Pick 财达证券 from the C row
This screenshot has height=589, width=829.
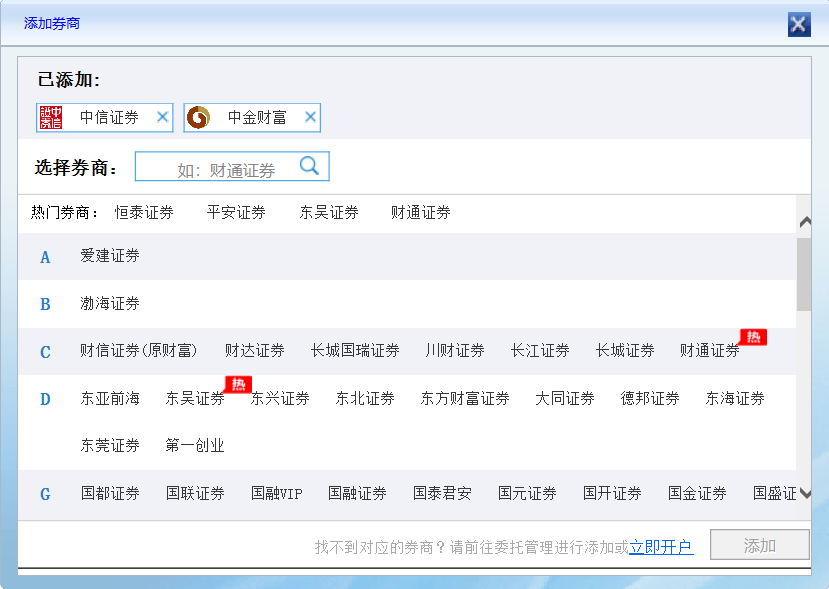255,351
